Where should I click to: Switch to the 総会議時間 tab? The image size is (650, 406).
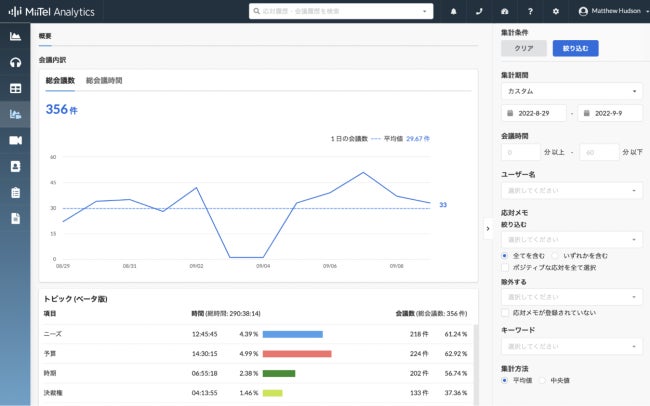[x=104, y=80]
